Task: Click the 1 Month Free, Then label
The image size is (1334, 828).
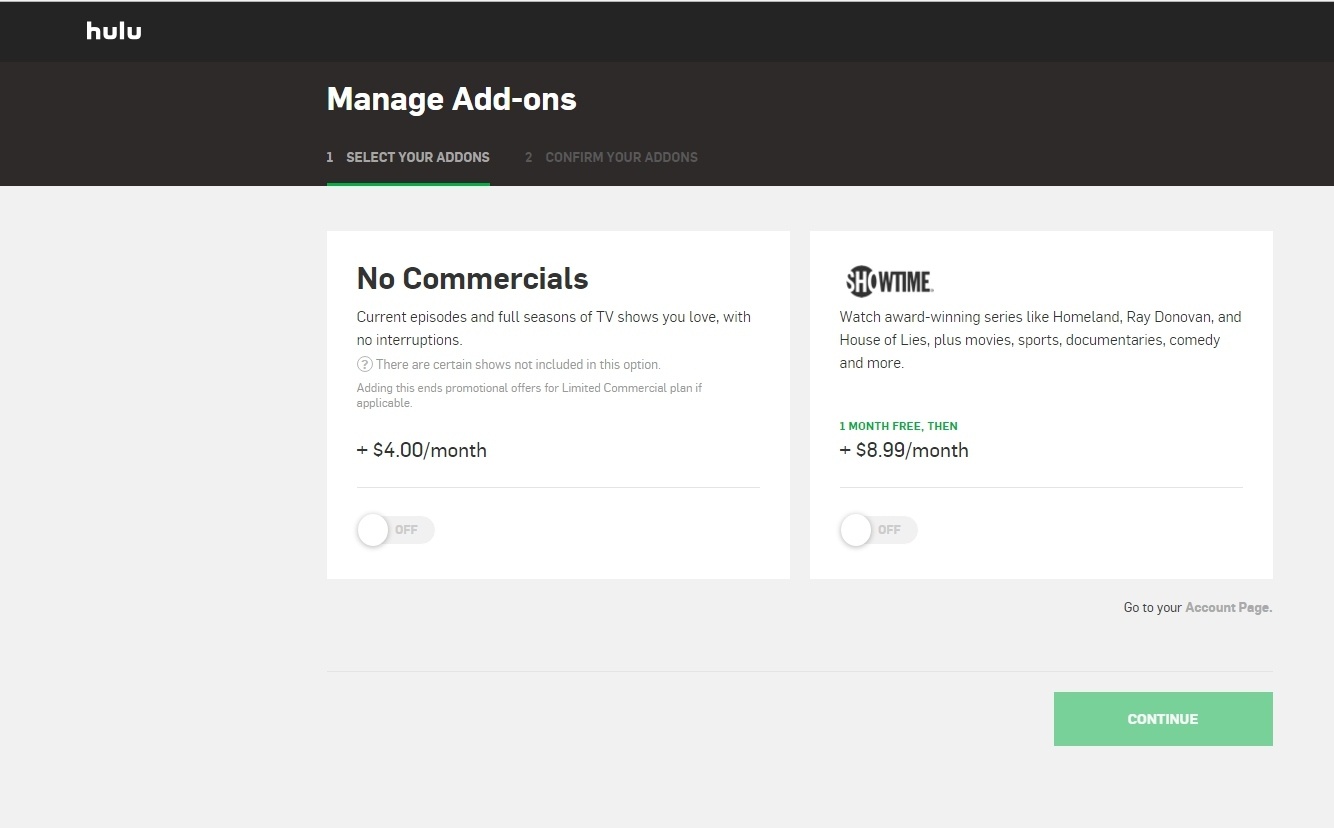Action: point(898,426)
